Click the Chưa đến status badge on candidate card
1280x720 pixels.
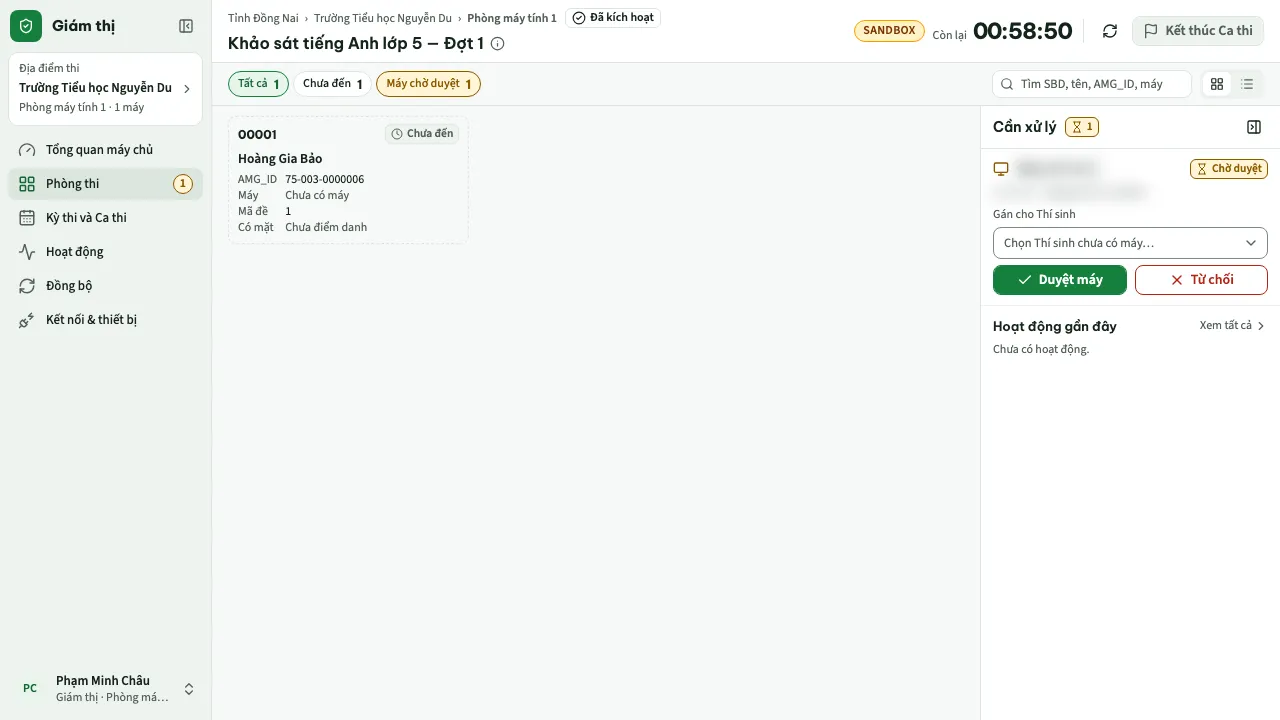coord(422,134)
